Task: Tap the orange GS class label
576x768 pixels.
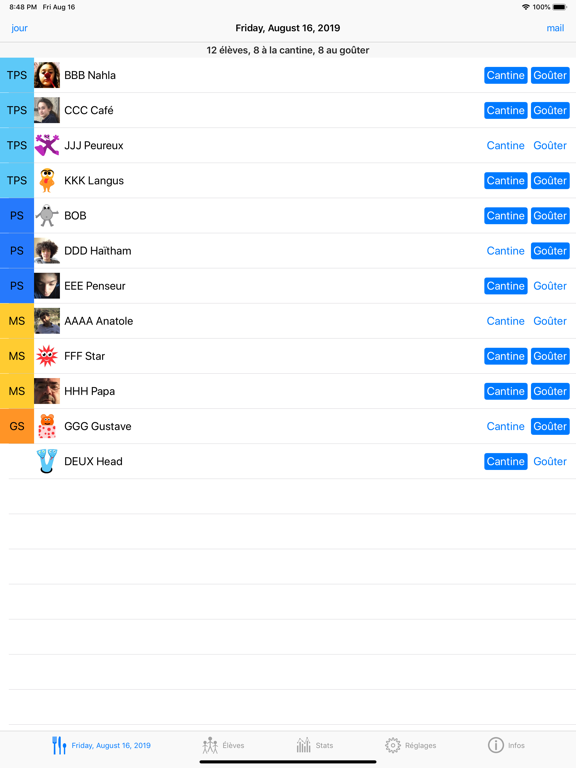Action: point(17,426)
